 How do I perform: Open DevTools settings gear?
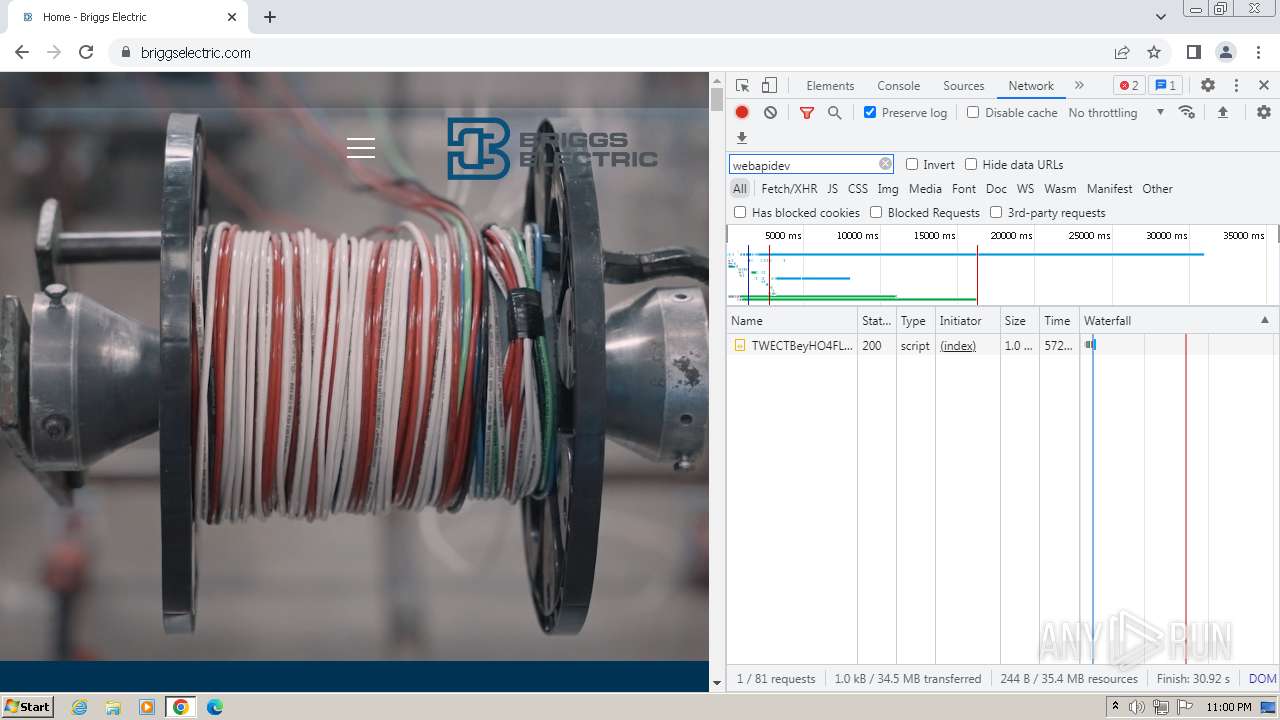[1208, 85]
